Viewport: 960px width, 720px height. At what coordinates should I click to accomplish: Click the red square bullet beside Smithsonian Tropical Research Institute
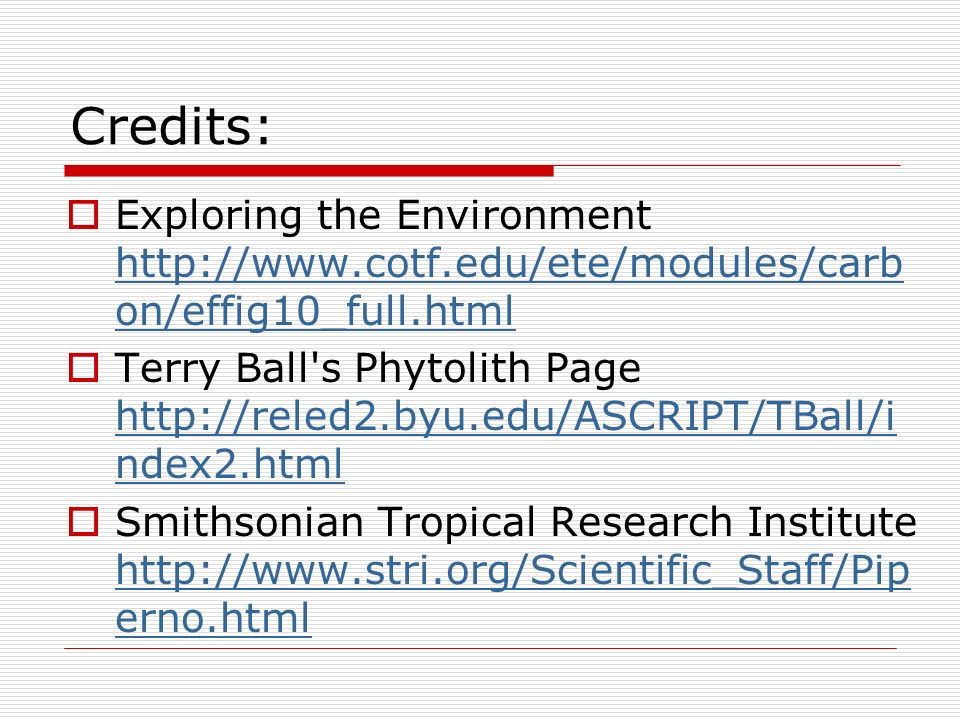tap(83, 522)
